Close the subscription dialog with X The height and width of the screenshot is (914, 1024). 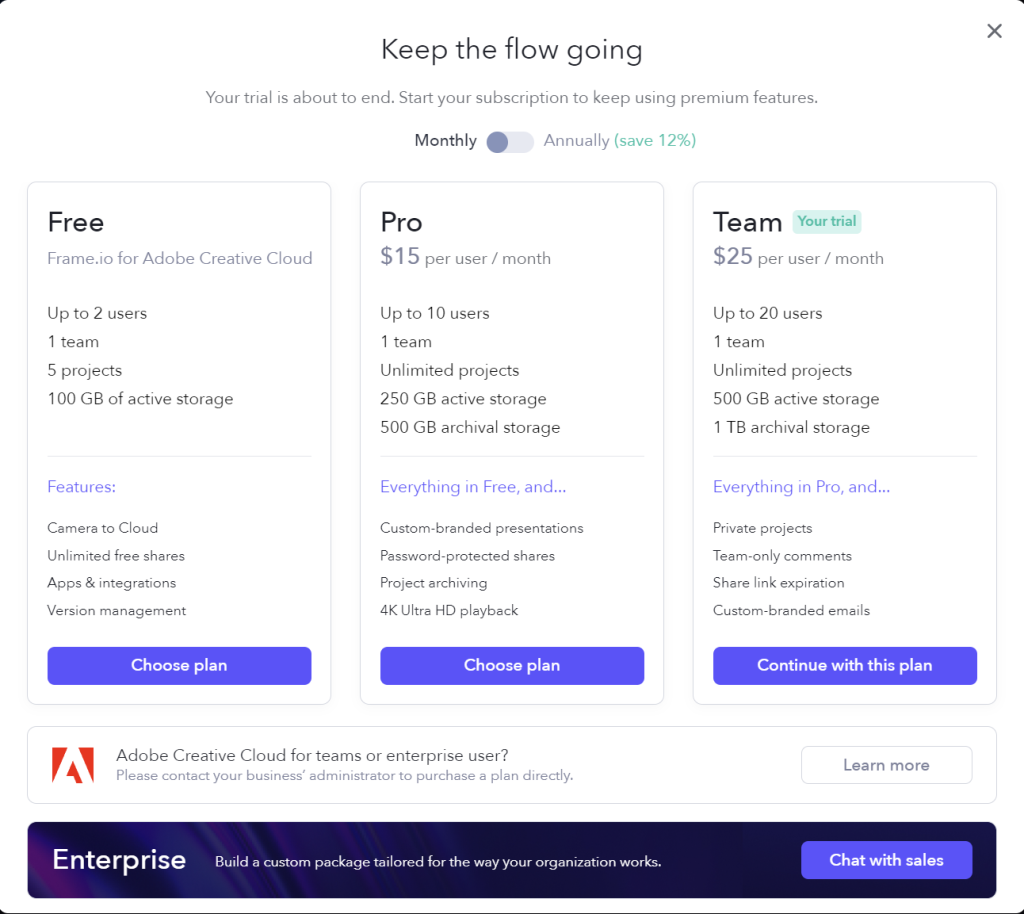[994, 31]
